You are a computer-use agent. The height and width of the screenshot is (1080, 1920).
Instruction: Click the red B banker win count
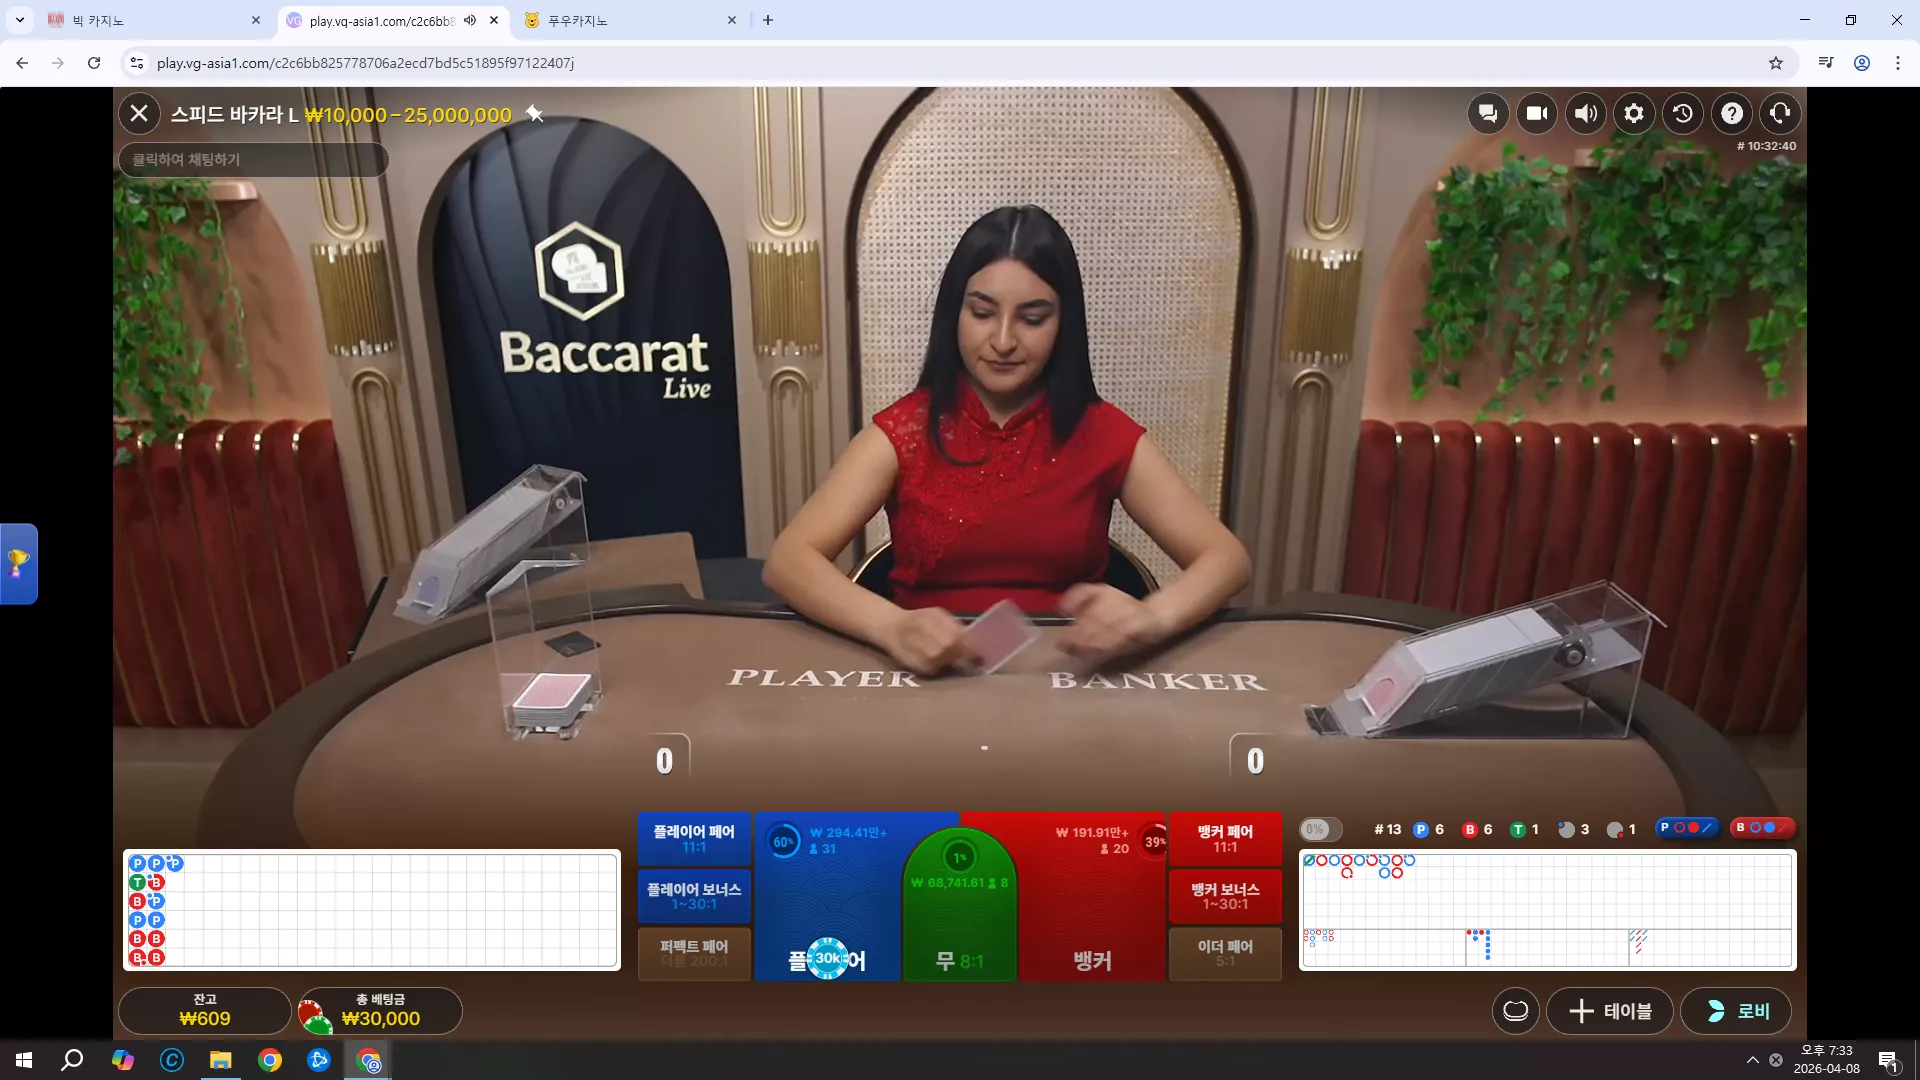point(1477,830)
